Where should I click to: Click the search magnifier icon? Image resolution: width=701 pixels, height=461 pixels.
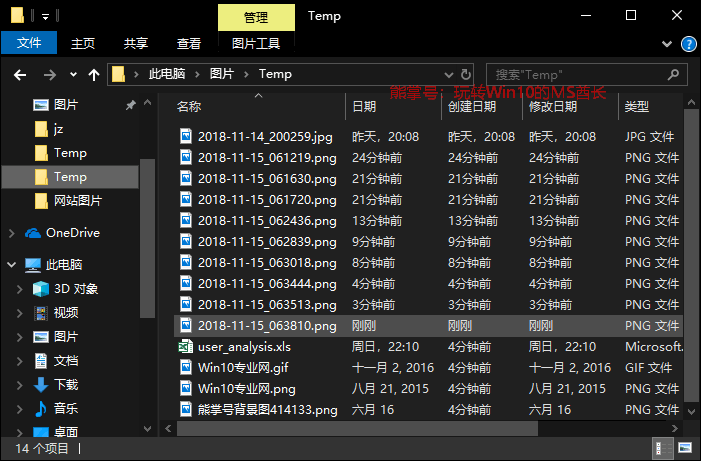pyautogui.click(x=673, y=74)
